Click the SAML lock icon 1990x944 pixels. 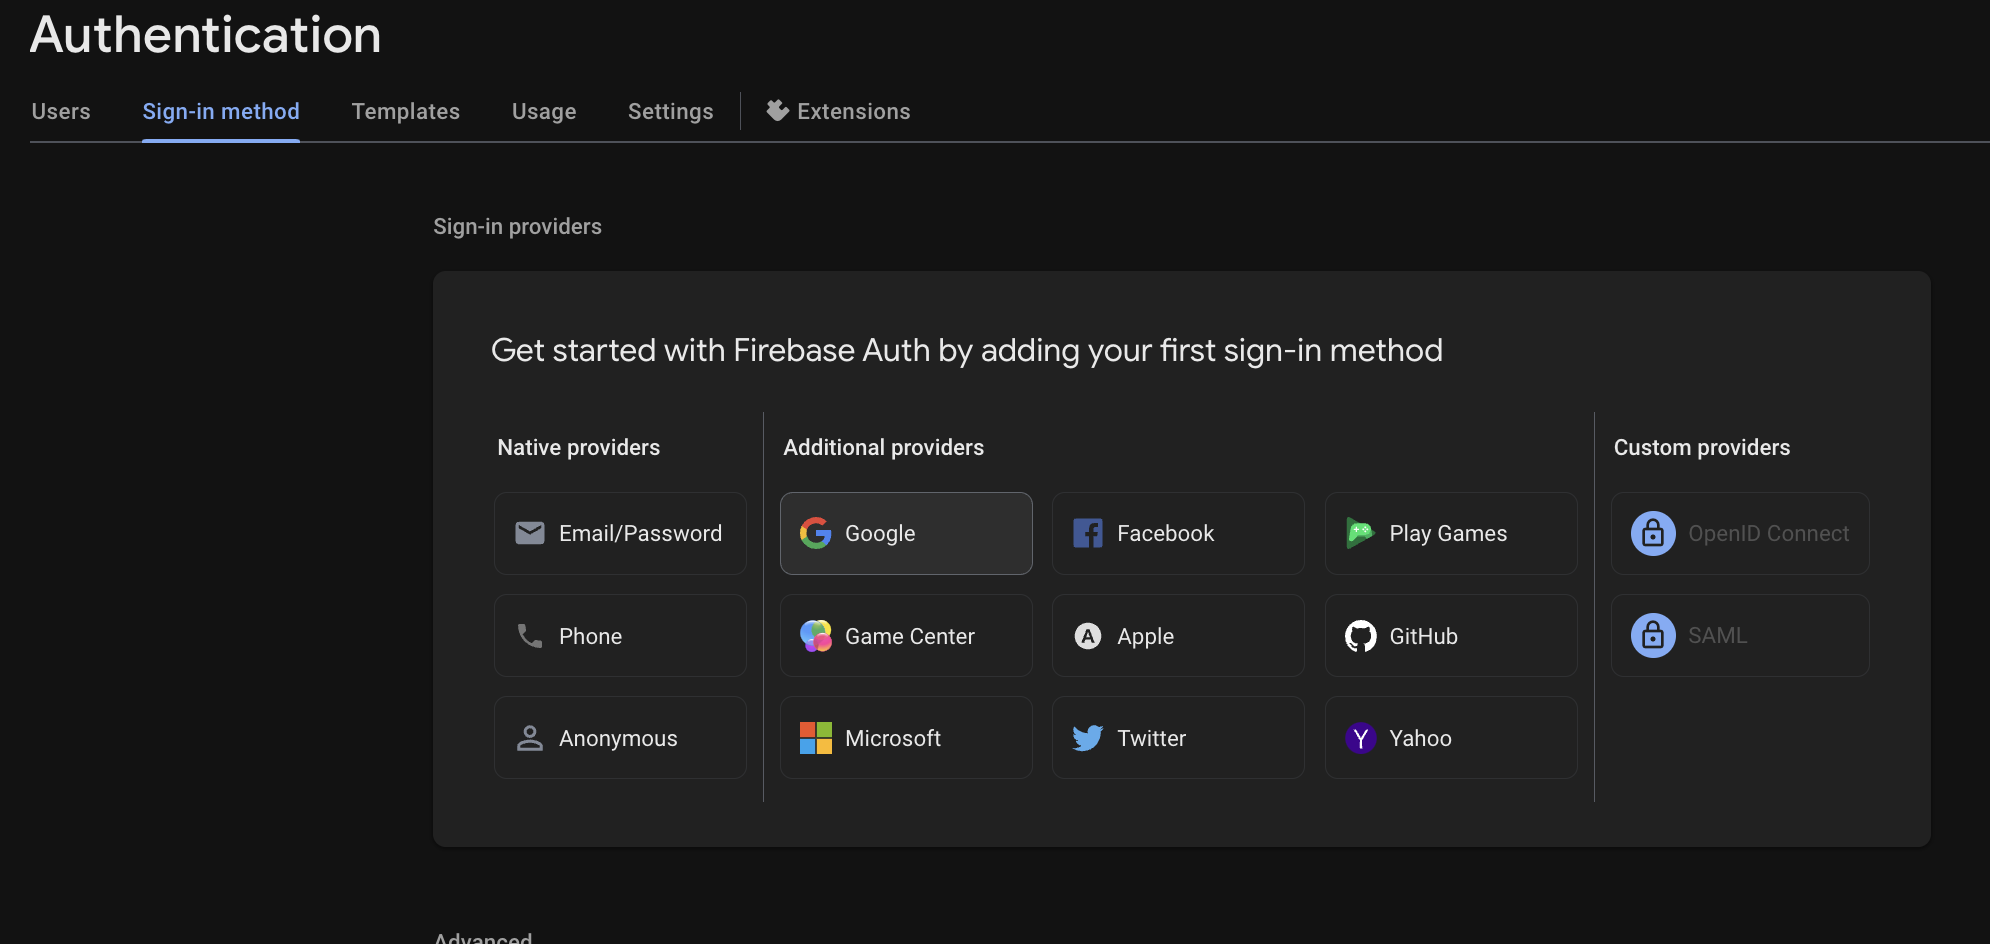(x=1653, y=635)
